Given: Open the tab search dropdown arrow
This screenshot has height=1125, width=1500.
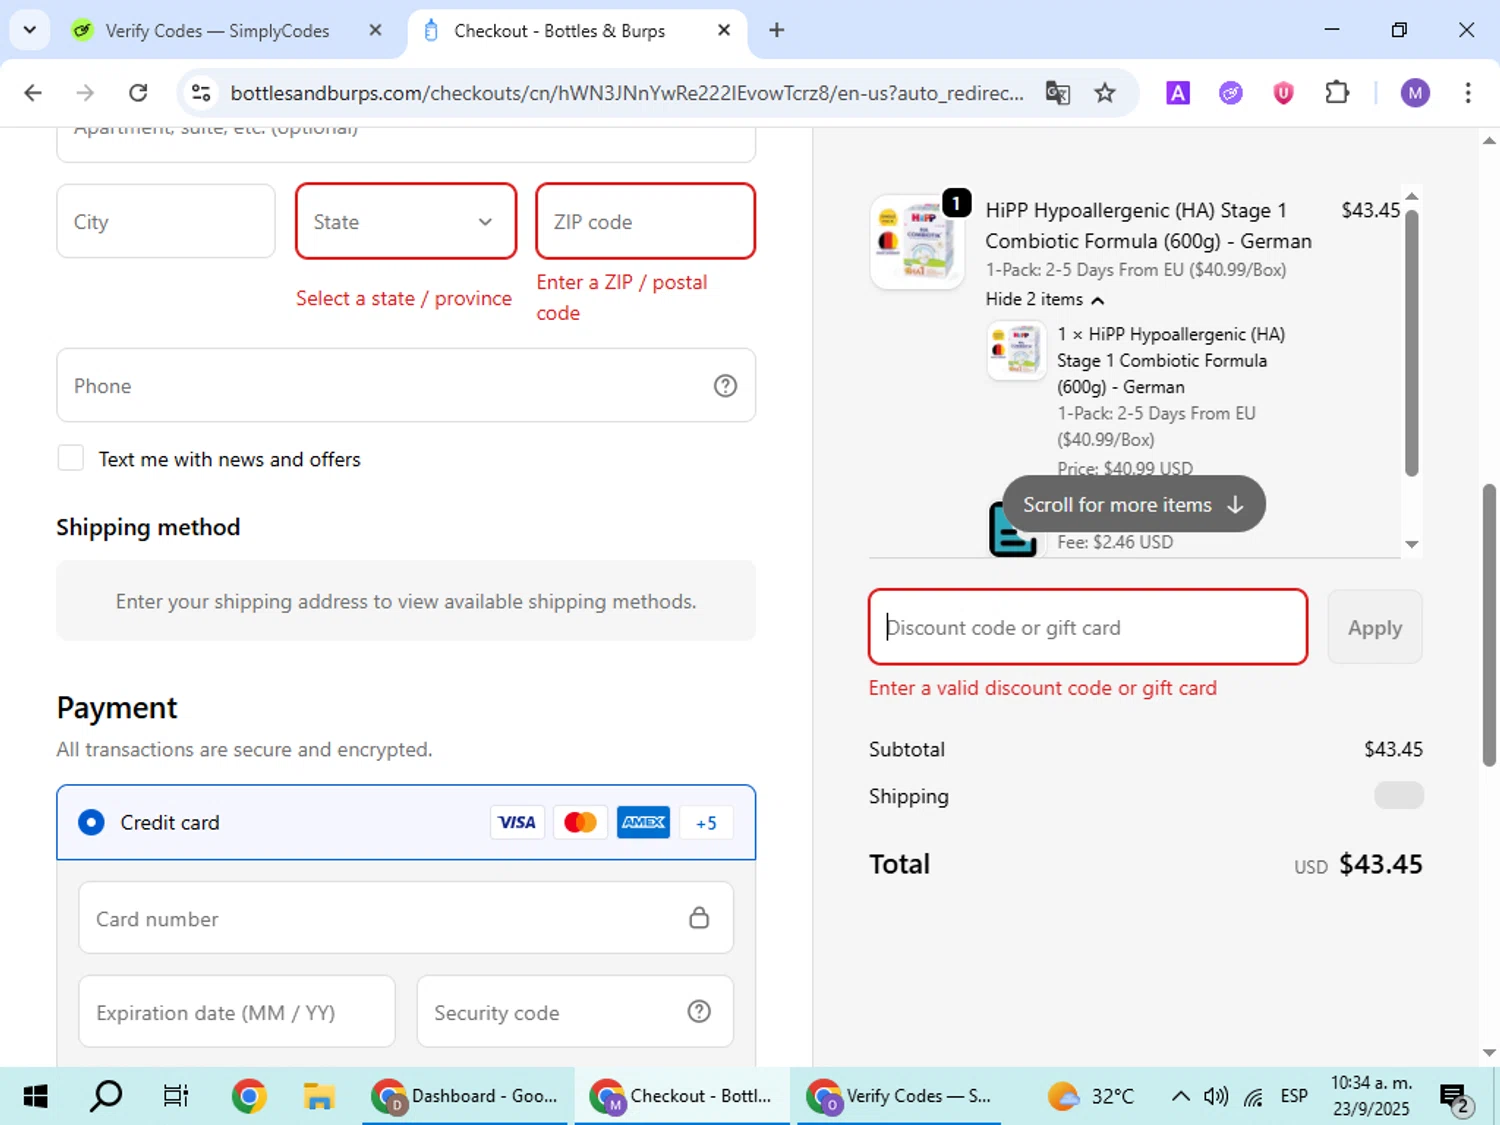Looking at the screenshot, I should pos(30,30).
